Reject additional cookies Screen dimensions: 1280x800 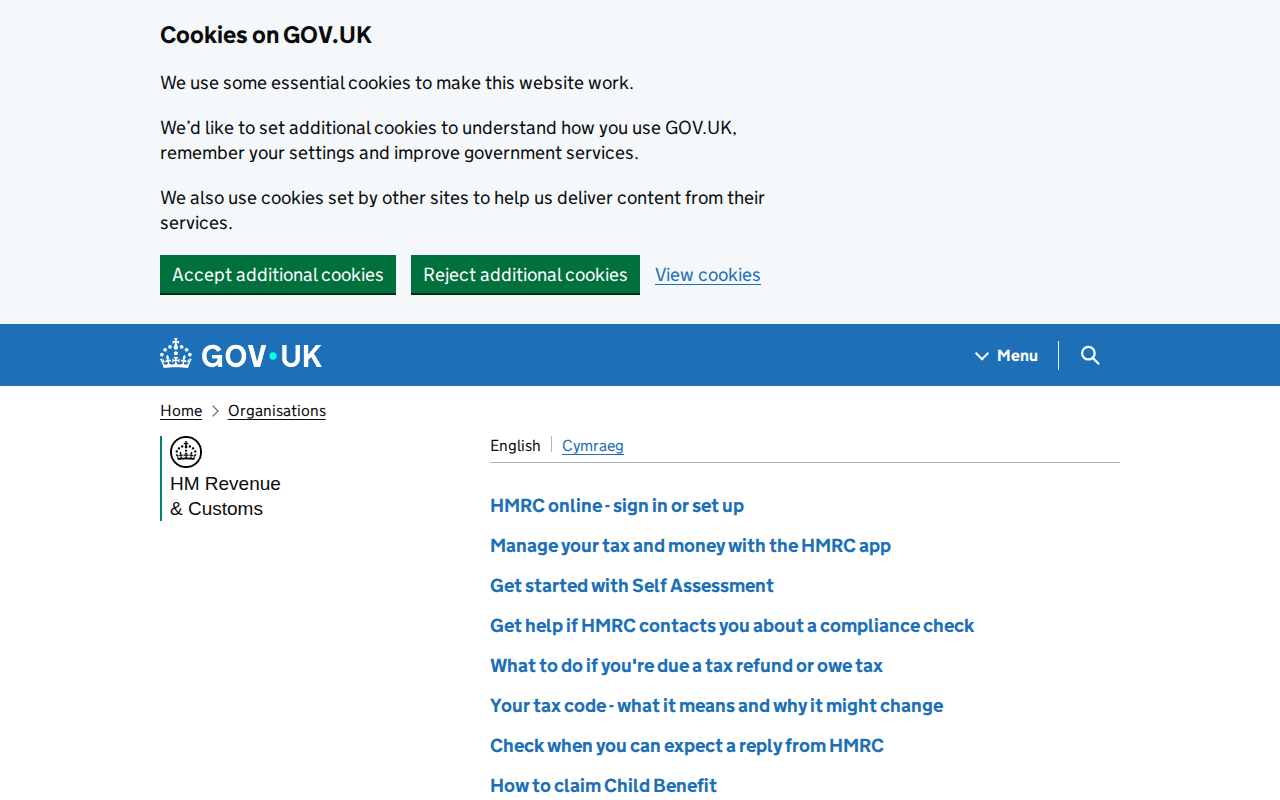click(x=525, y=274)
